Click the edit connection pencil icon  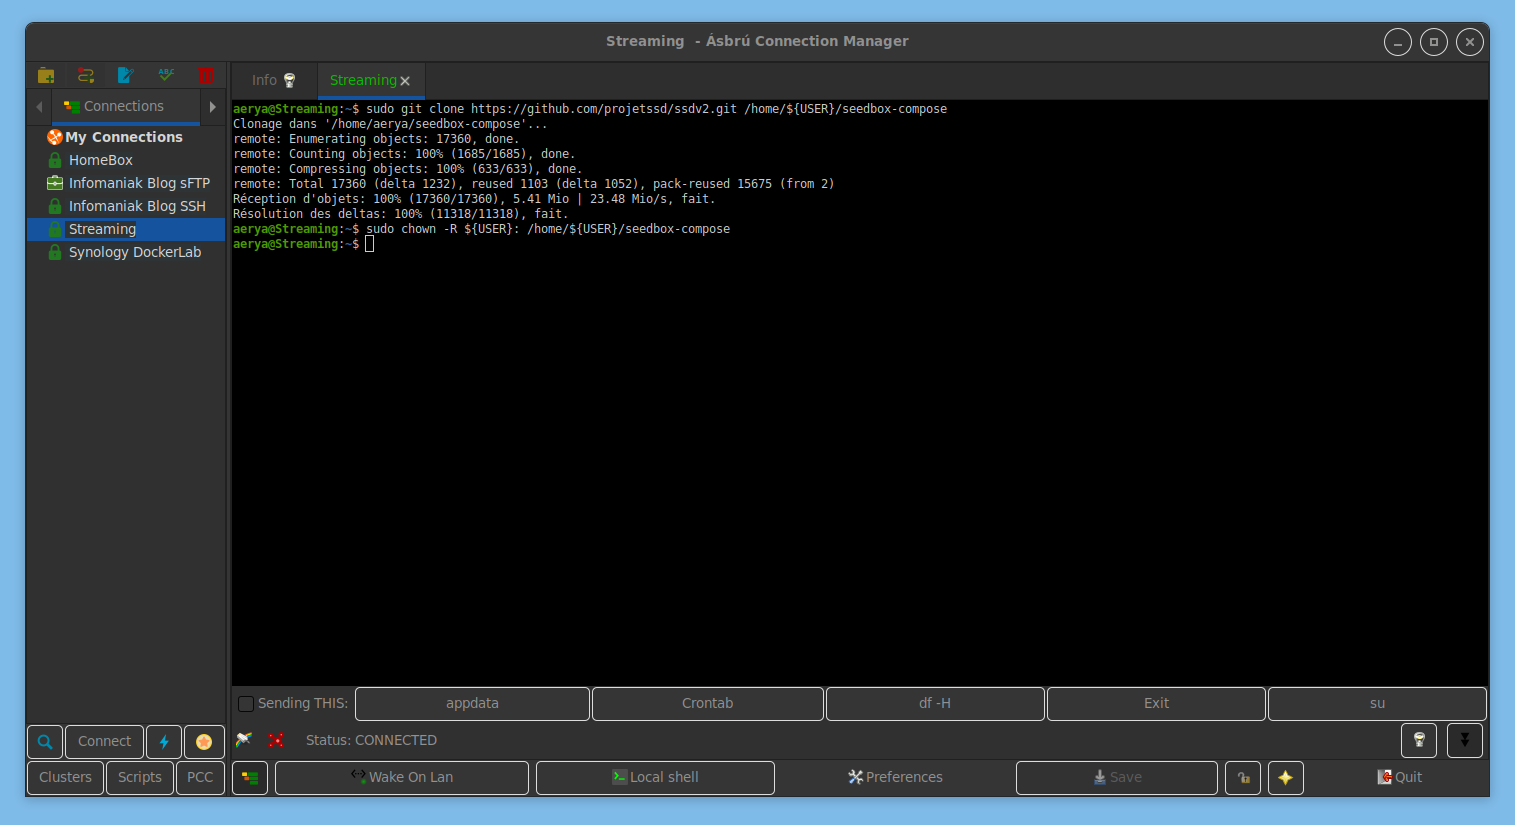125,76
